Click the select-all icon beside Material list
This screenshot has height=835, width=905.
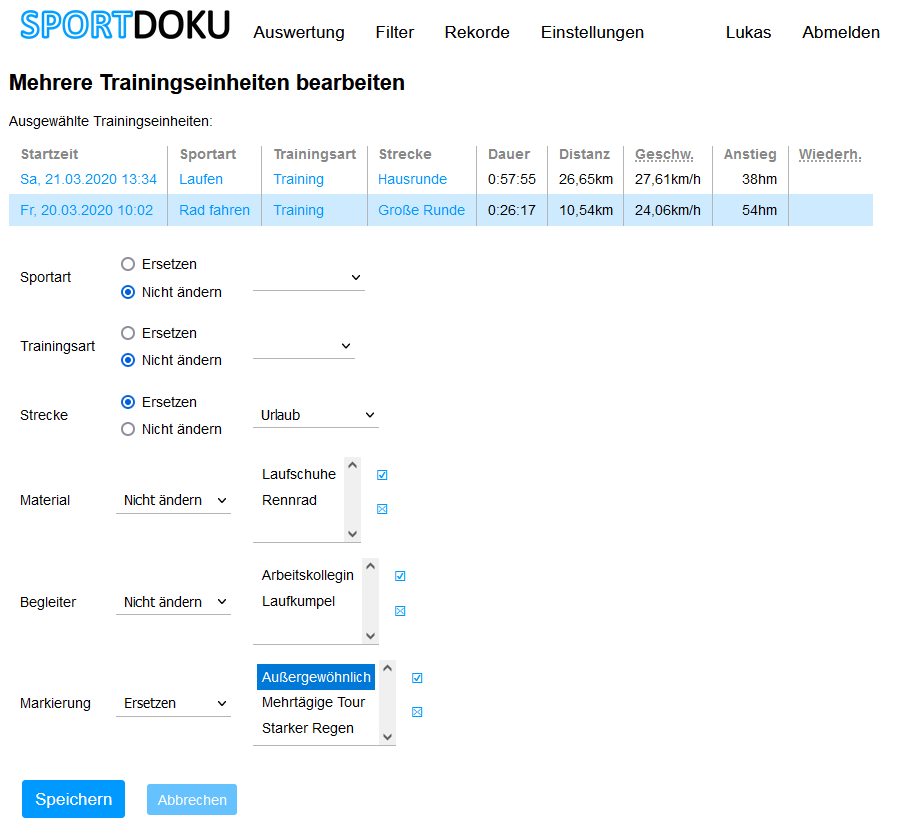point(382,475)
